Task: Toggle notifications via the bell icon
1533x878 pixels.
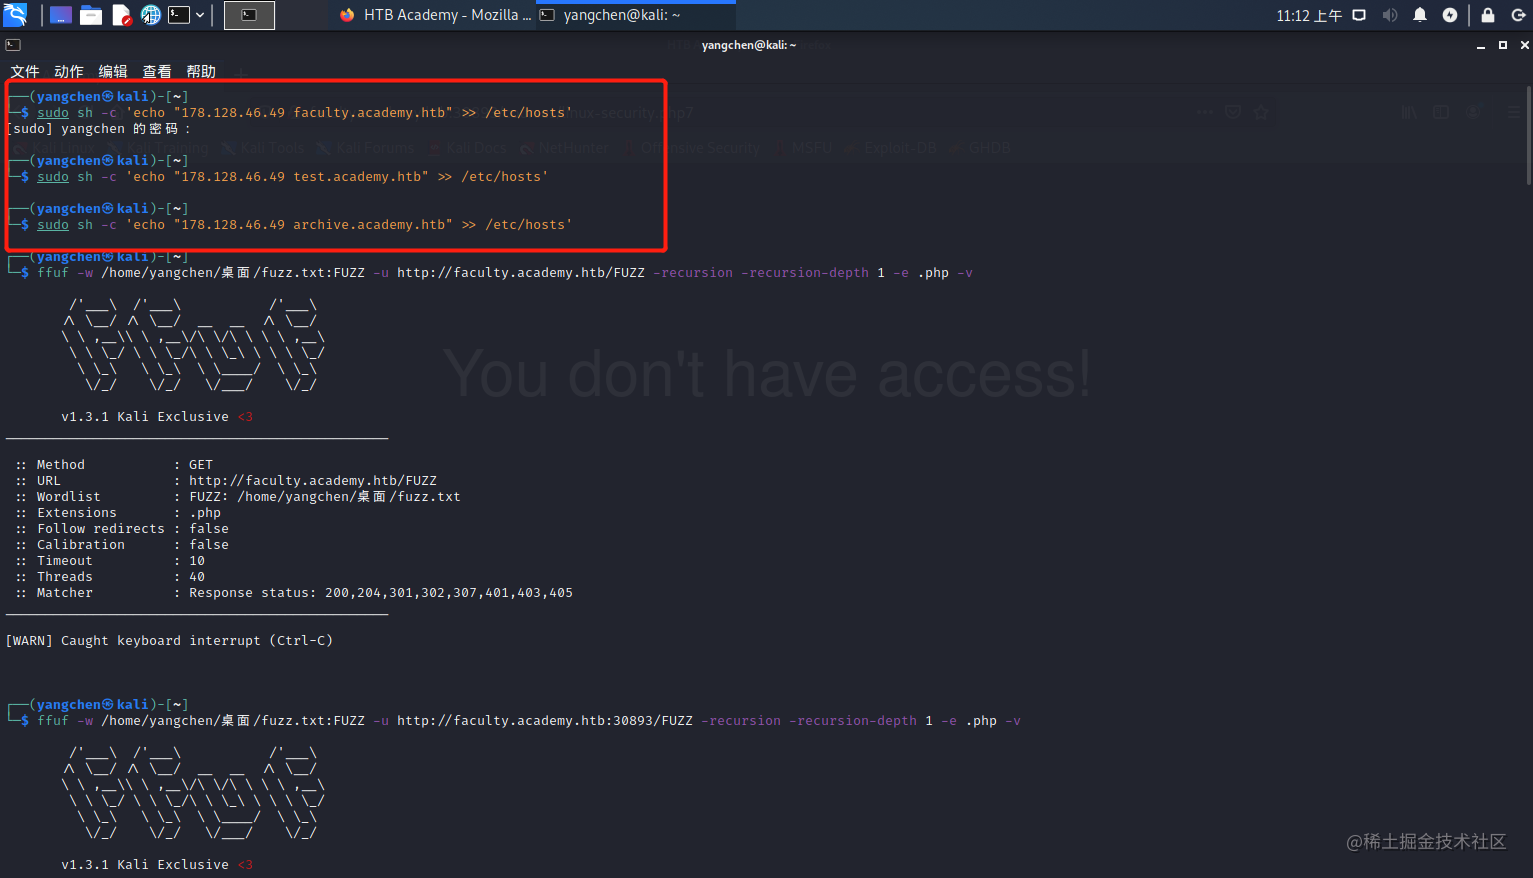Action: pyautogui.click(x=1420, y=14)
